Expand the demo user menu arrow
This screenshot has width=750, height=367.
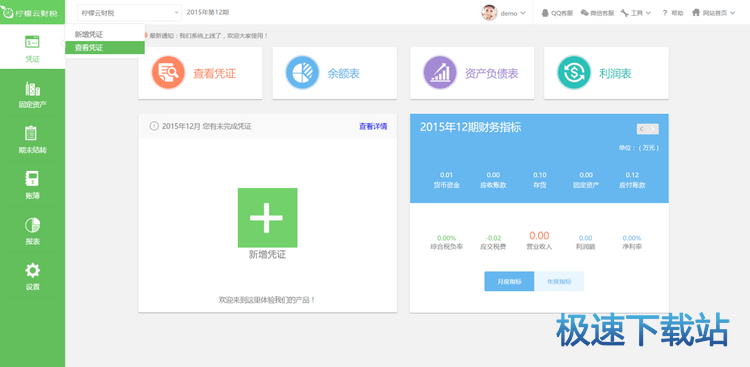tap(522, 13)
